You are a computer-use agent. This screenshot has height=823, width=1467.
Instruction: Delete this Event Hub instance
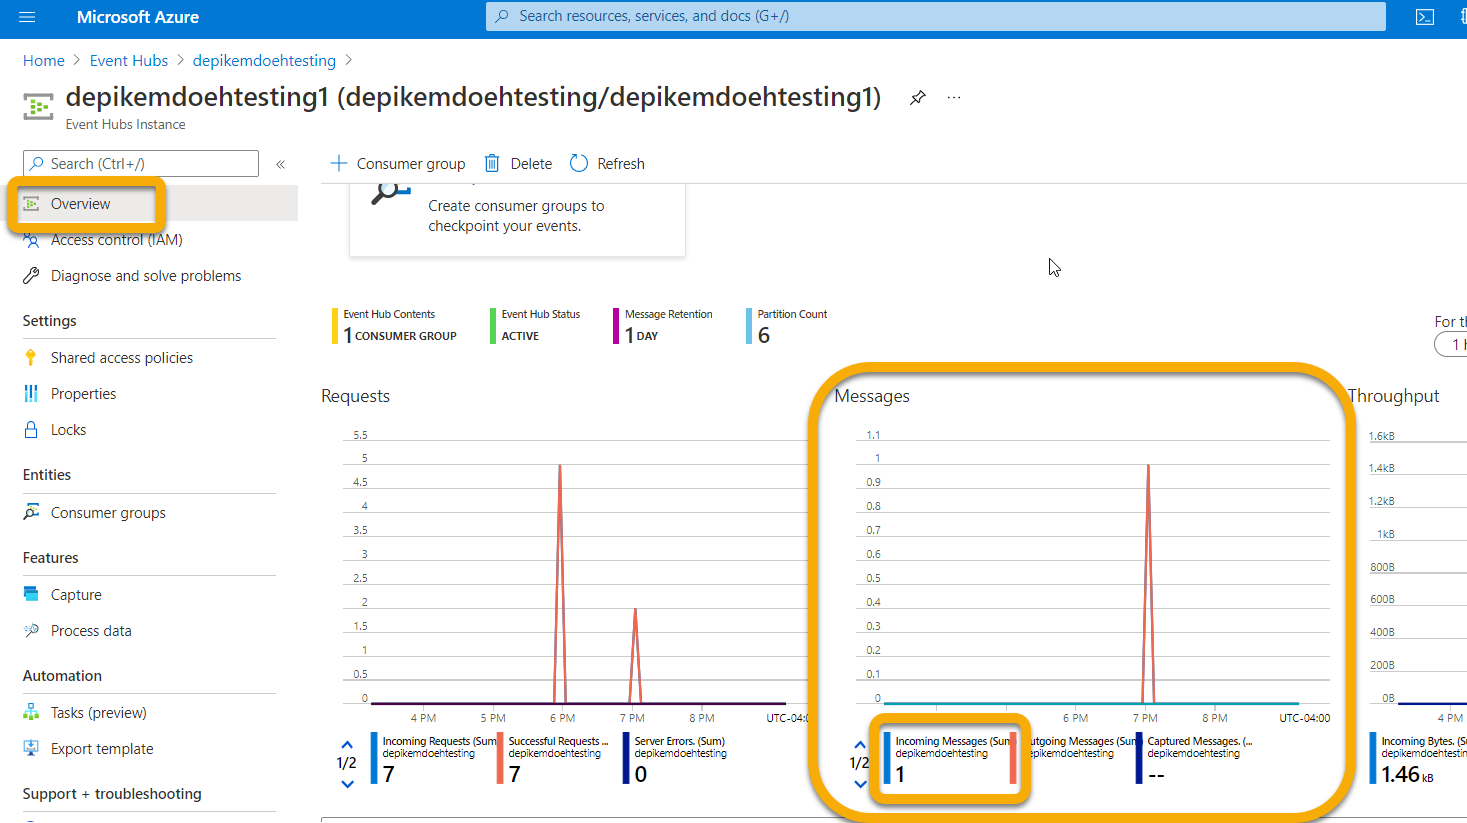(x=518, y=164)
